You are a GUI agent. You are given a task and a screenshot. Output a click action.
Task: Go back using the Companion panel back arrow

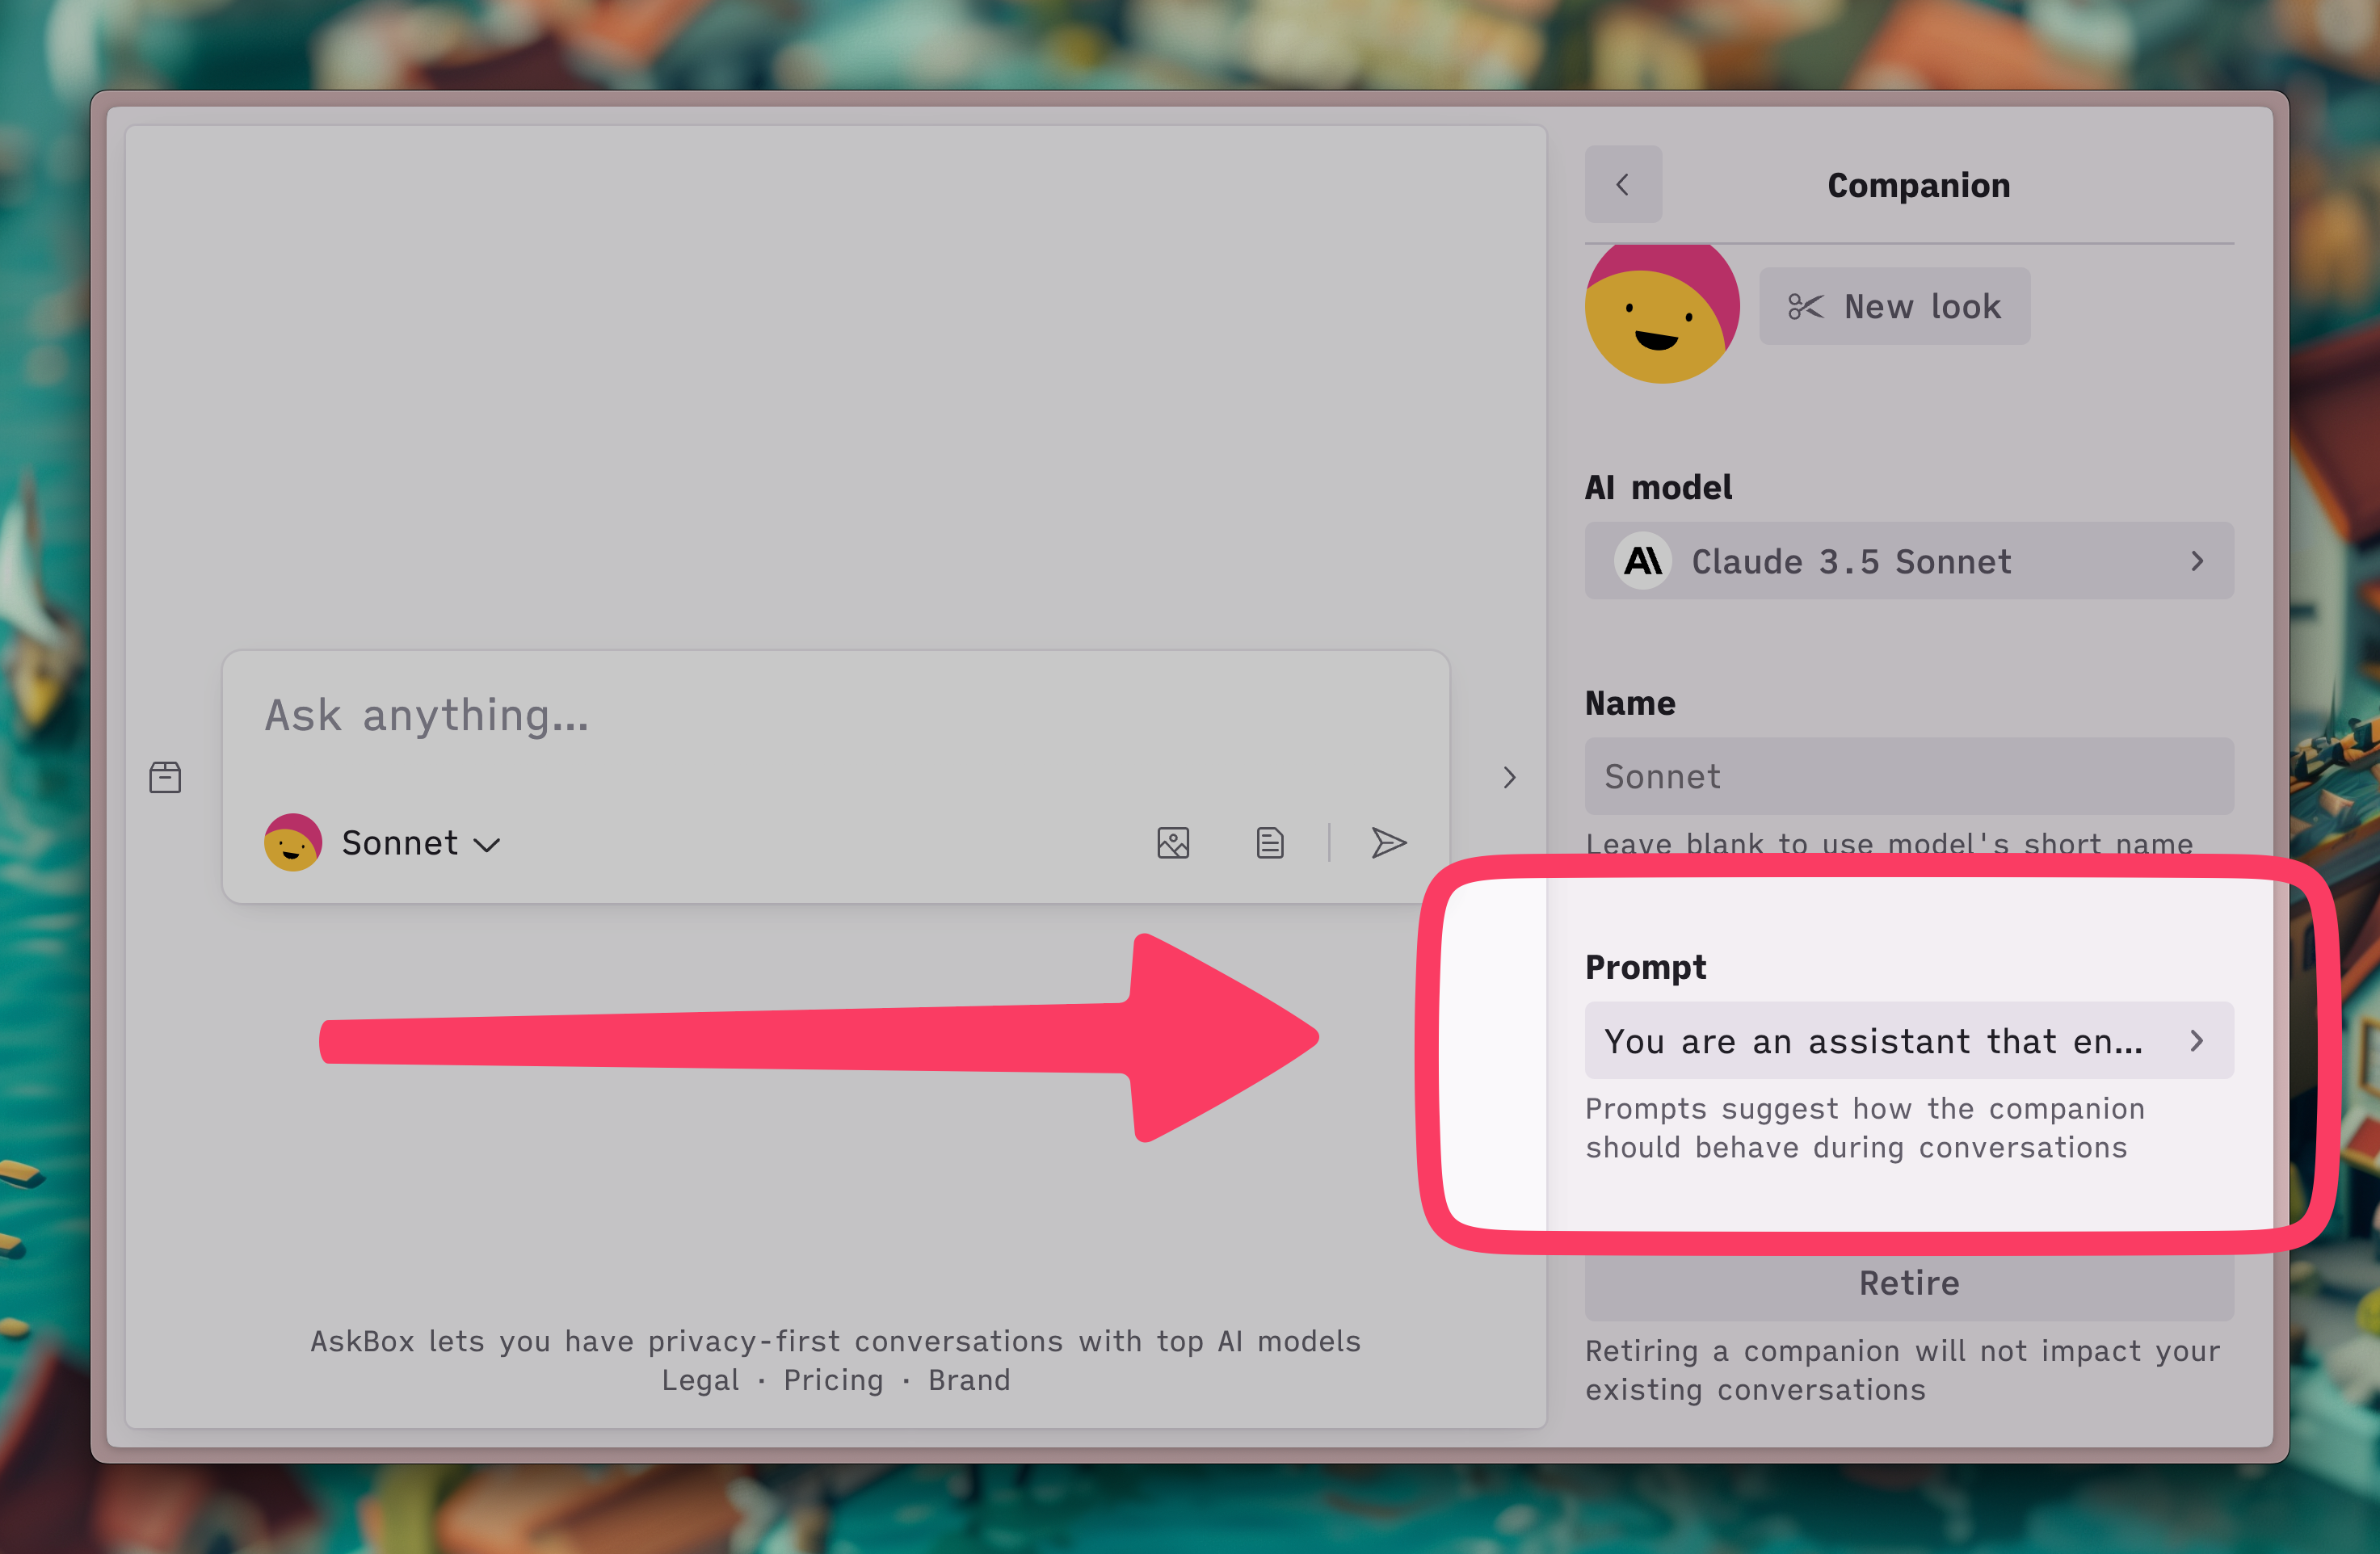click(1623, 185)
